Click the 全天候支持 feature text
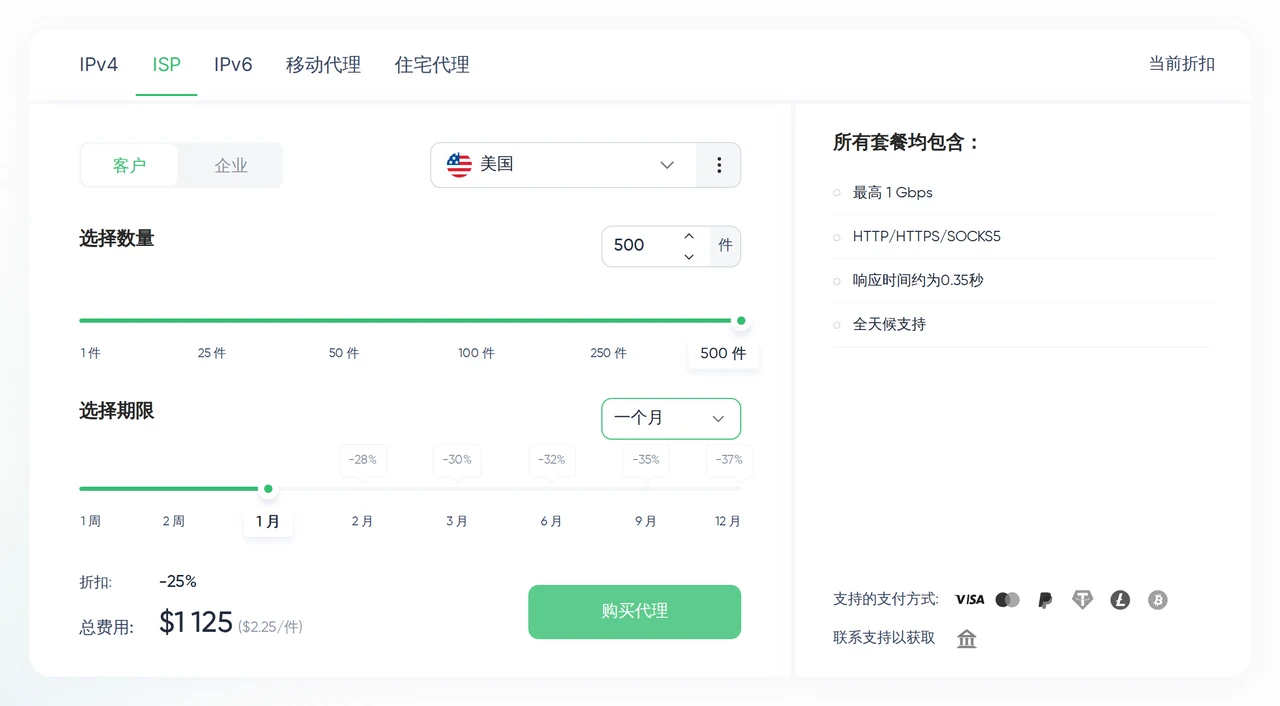 coord(889,325)
